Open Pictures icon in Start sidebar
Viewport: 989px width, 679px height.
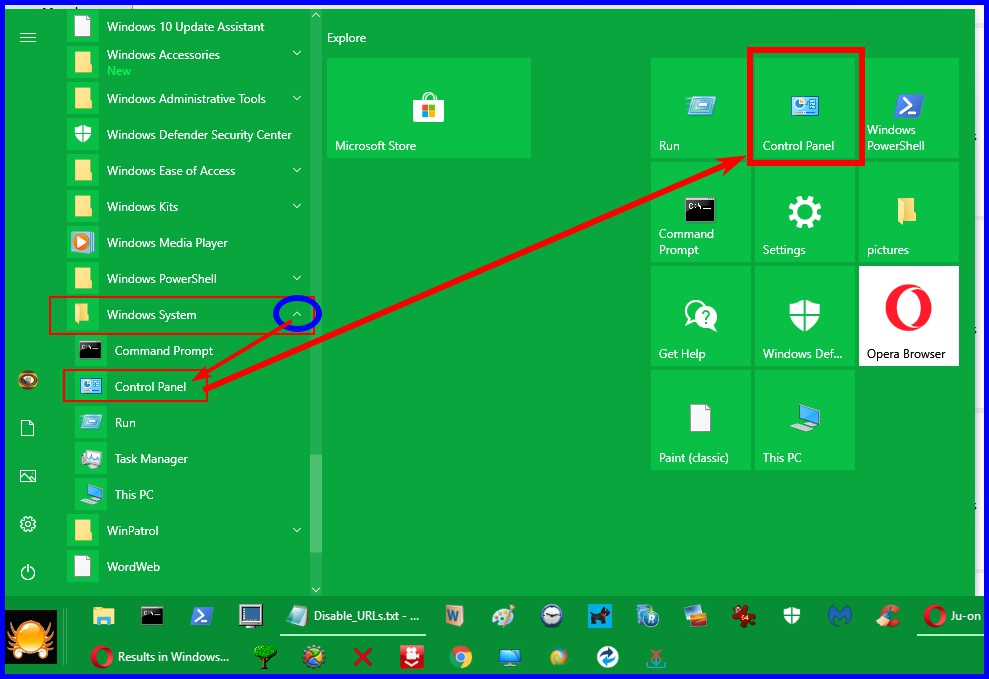point(28,476)
